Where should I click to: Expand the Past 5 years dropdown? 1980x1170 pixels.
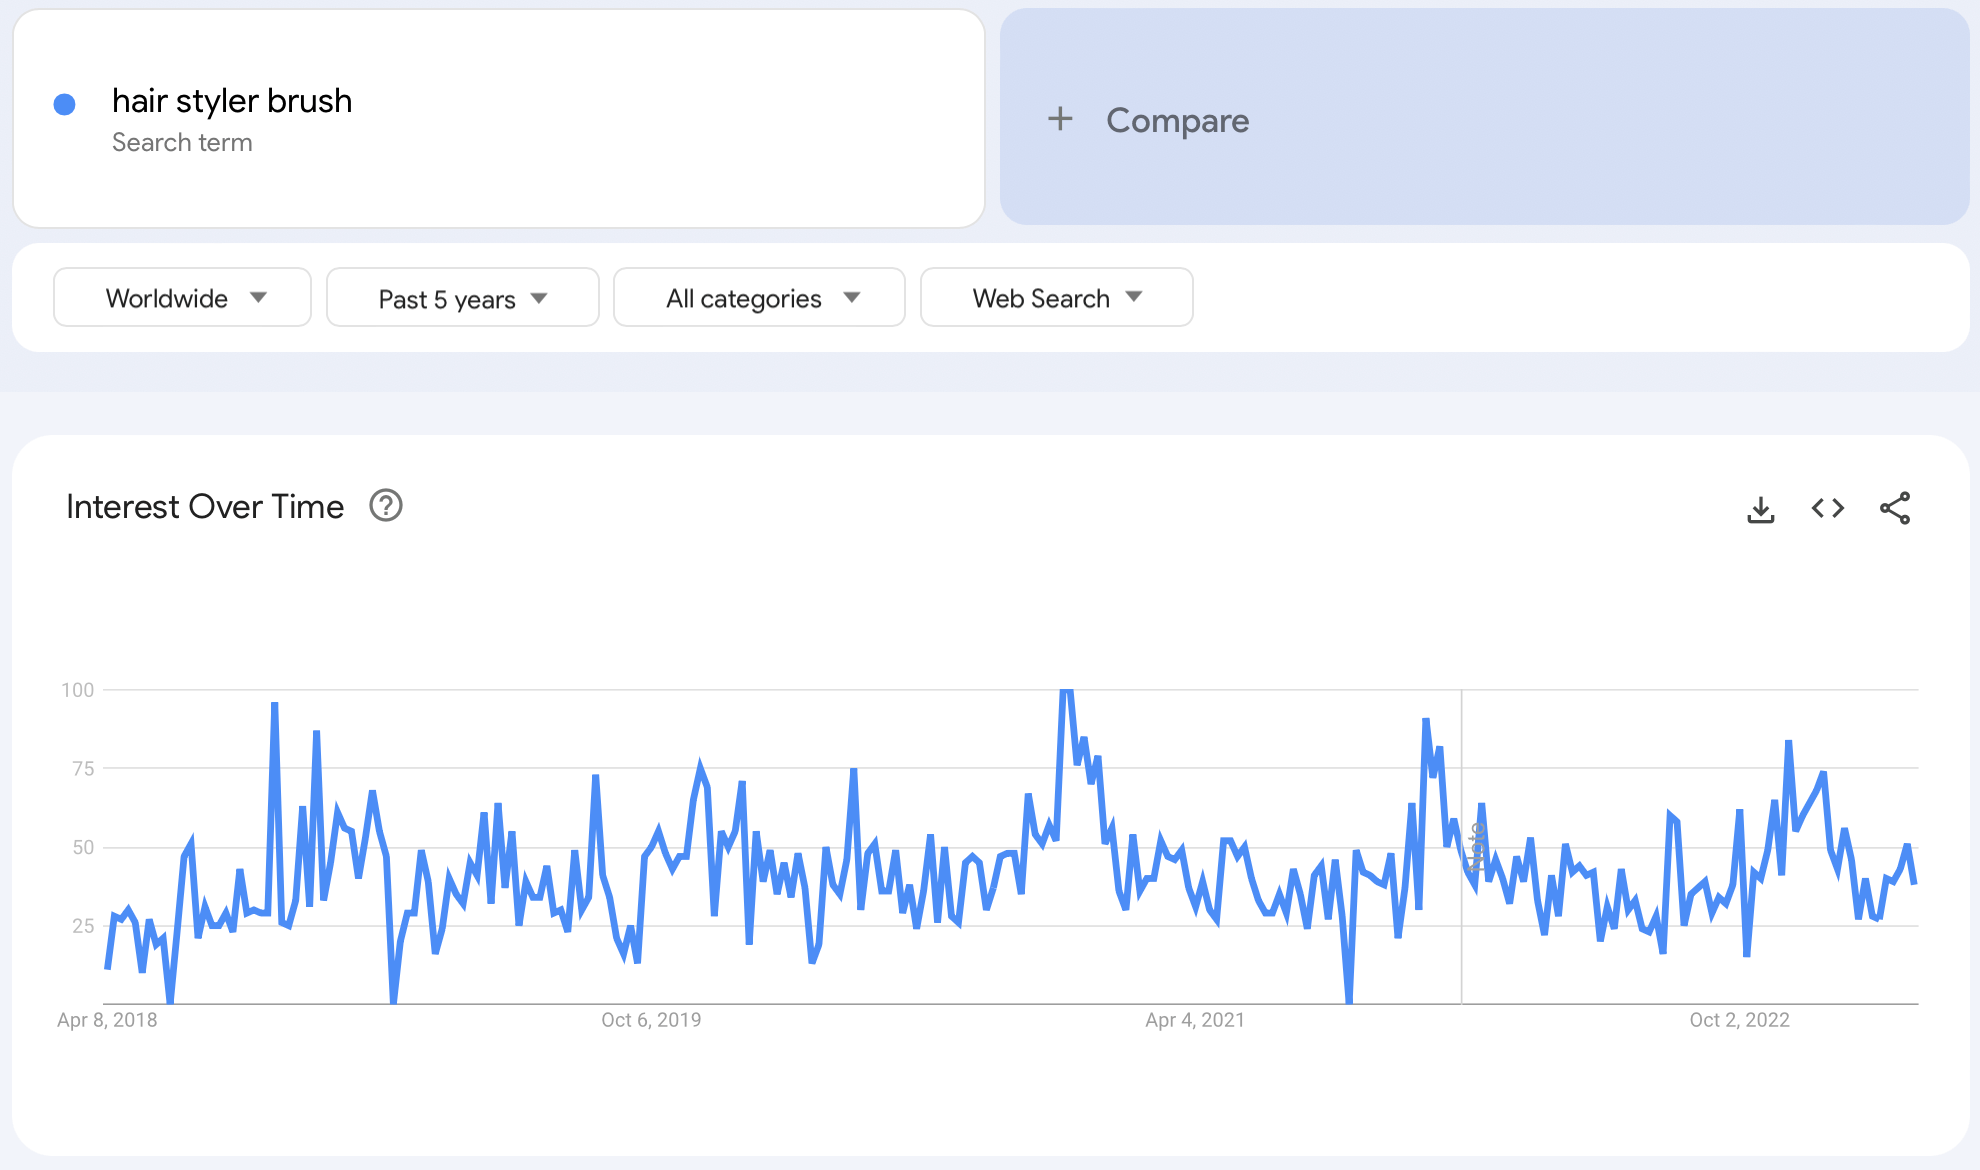click(462, 298)
